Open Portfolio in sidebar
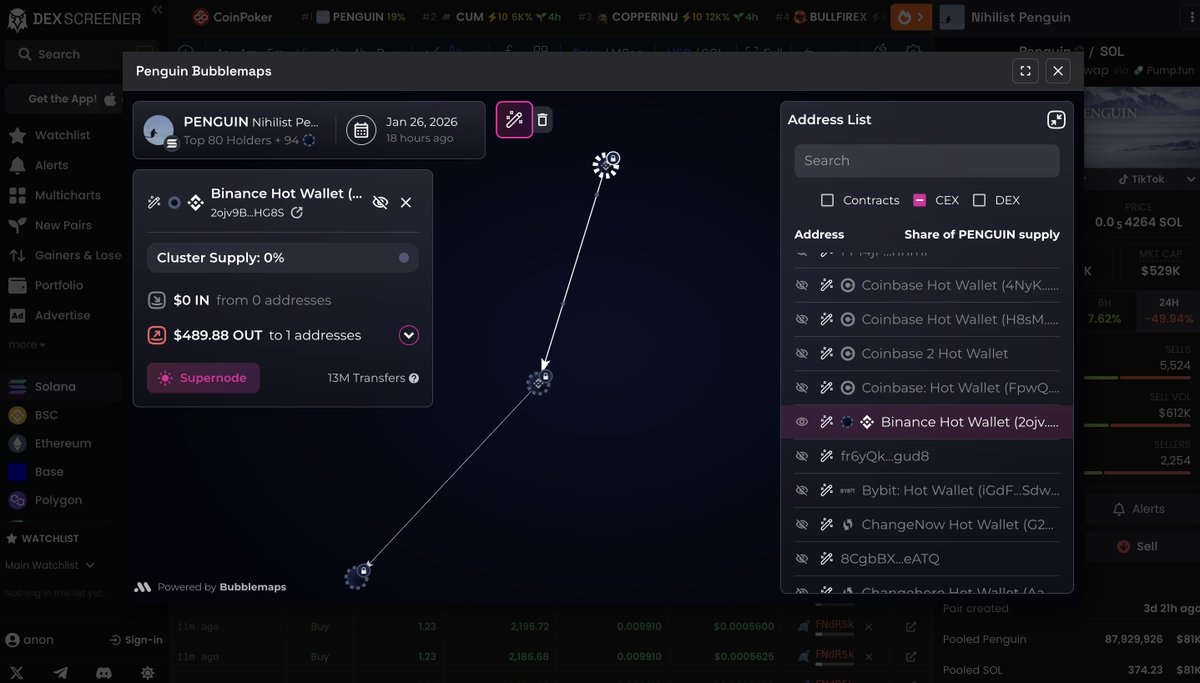 pyautogui.click(x=58, y=285)
